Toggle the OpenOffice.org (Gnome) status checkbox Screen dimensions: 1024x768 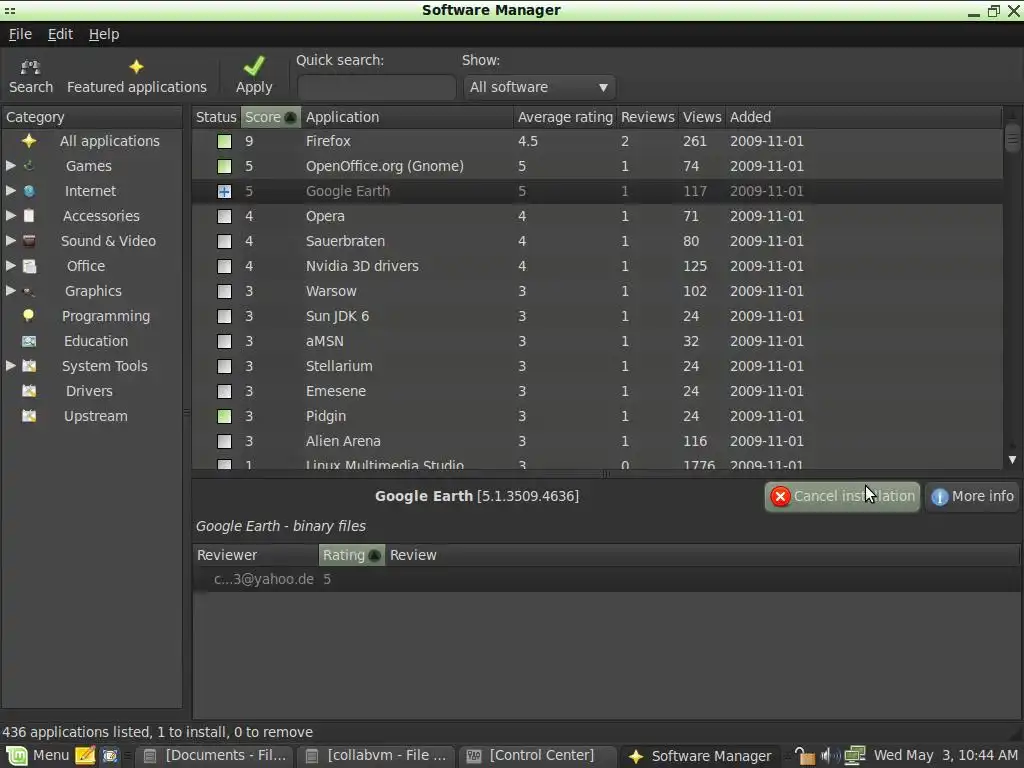click(x=224, y=166)
